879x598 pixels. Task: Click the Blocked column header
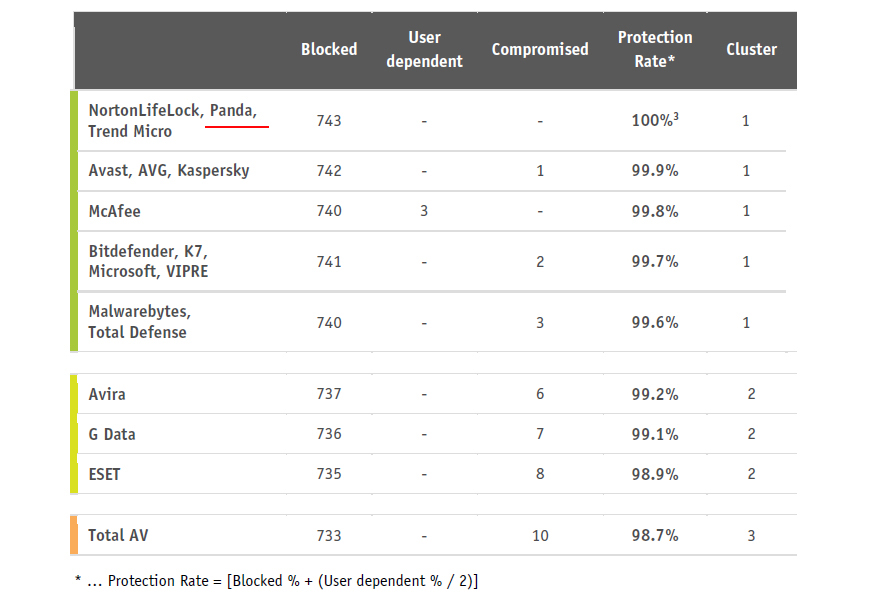pyautogui.click(x=329, y=49)
